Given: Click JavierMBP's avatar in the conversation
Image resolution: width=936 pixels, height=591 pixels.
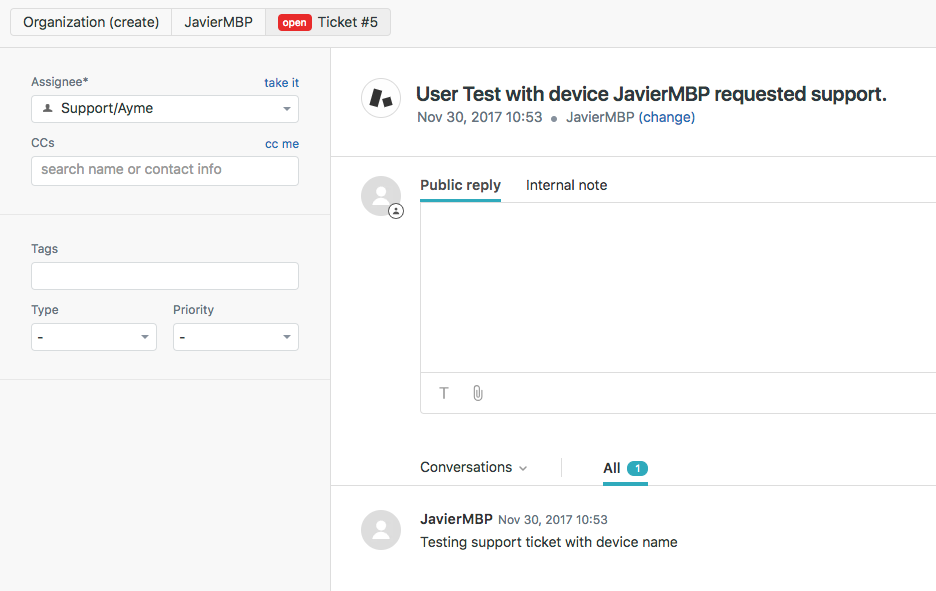Looking at the screenshot, I should point(381,530).
